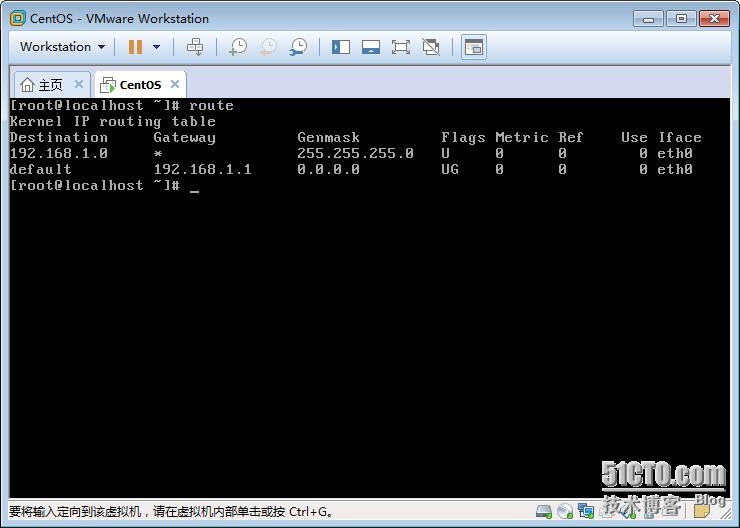This screenshot has width=740, height=528.
Task: Click the 'default' destination row text
Action: click(x=41, y=169)
